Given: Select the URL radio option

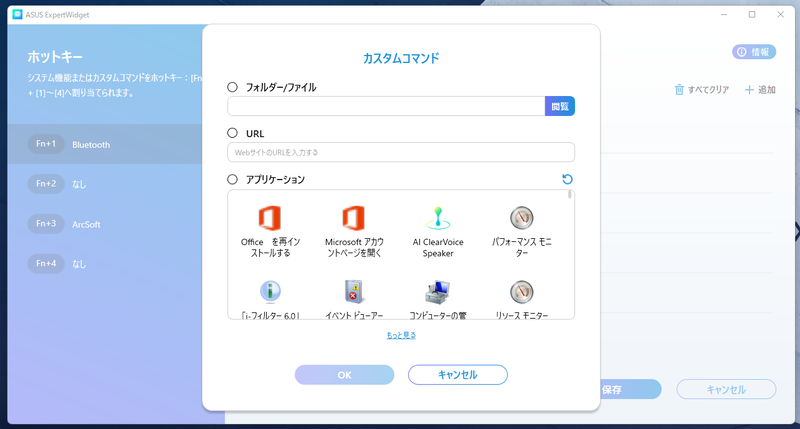Looking at the screenshot, I should coord(232,133).
